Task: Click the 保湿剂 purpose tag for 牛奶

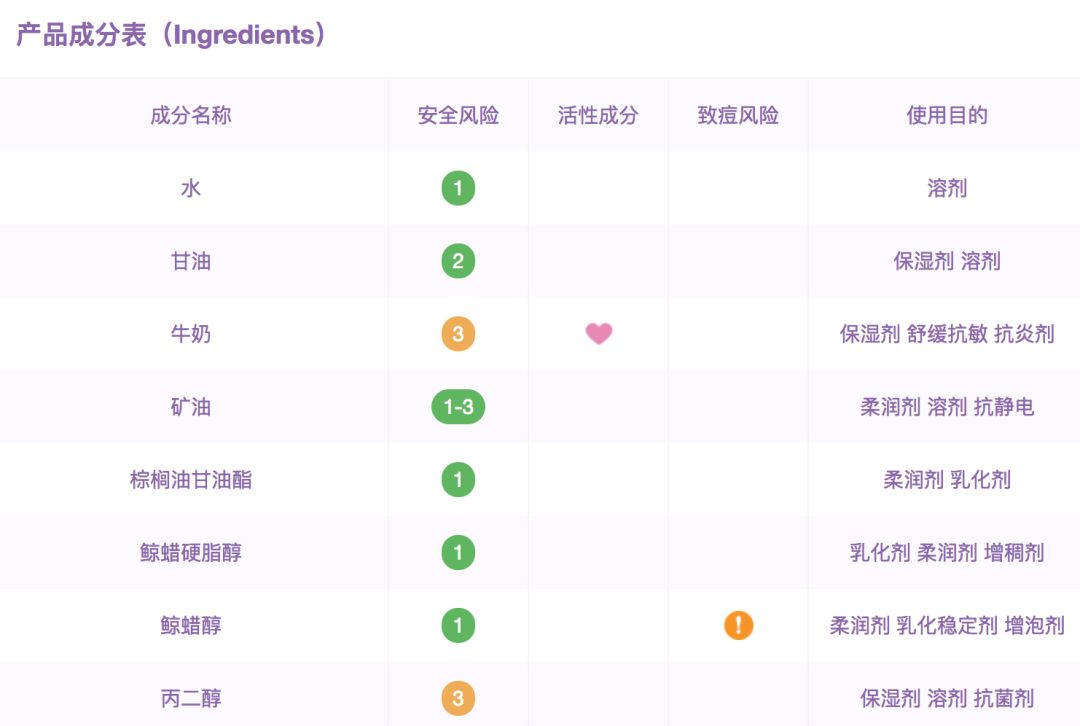Action: (x=870, y=334)
